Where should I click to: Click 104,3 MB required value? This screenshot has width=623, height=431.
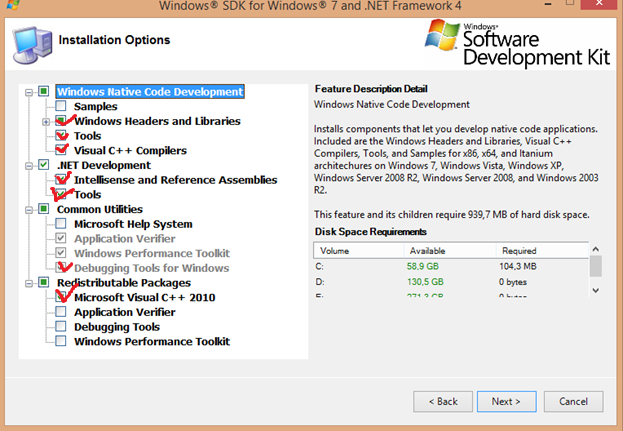click(518, 266)
